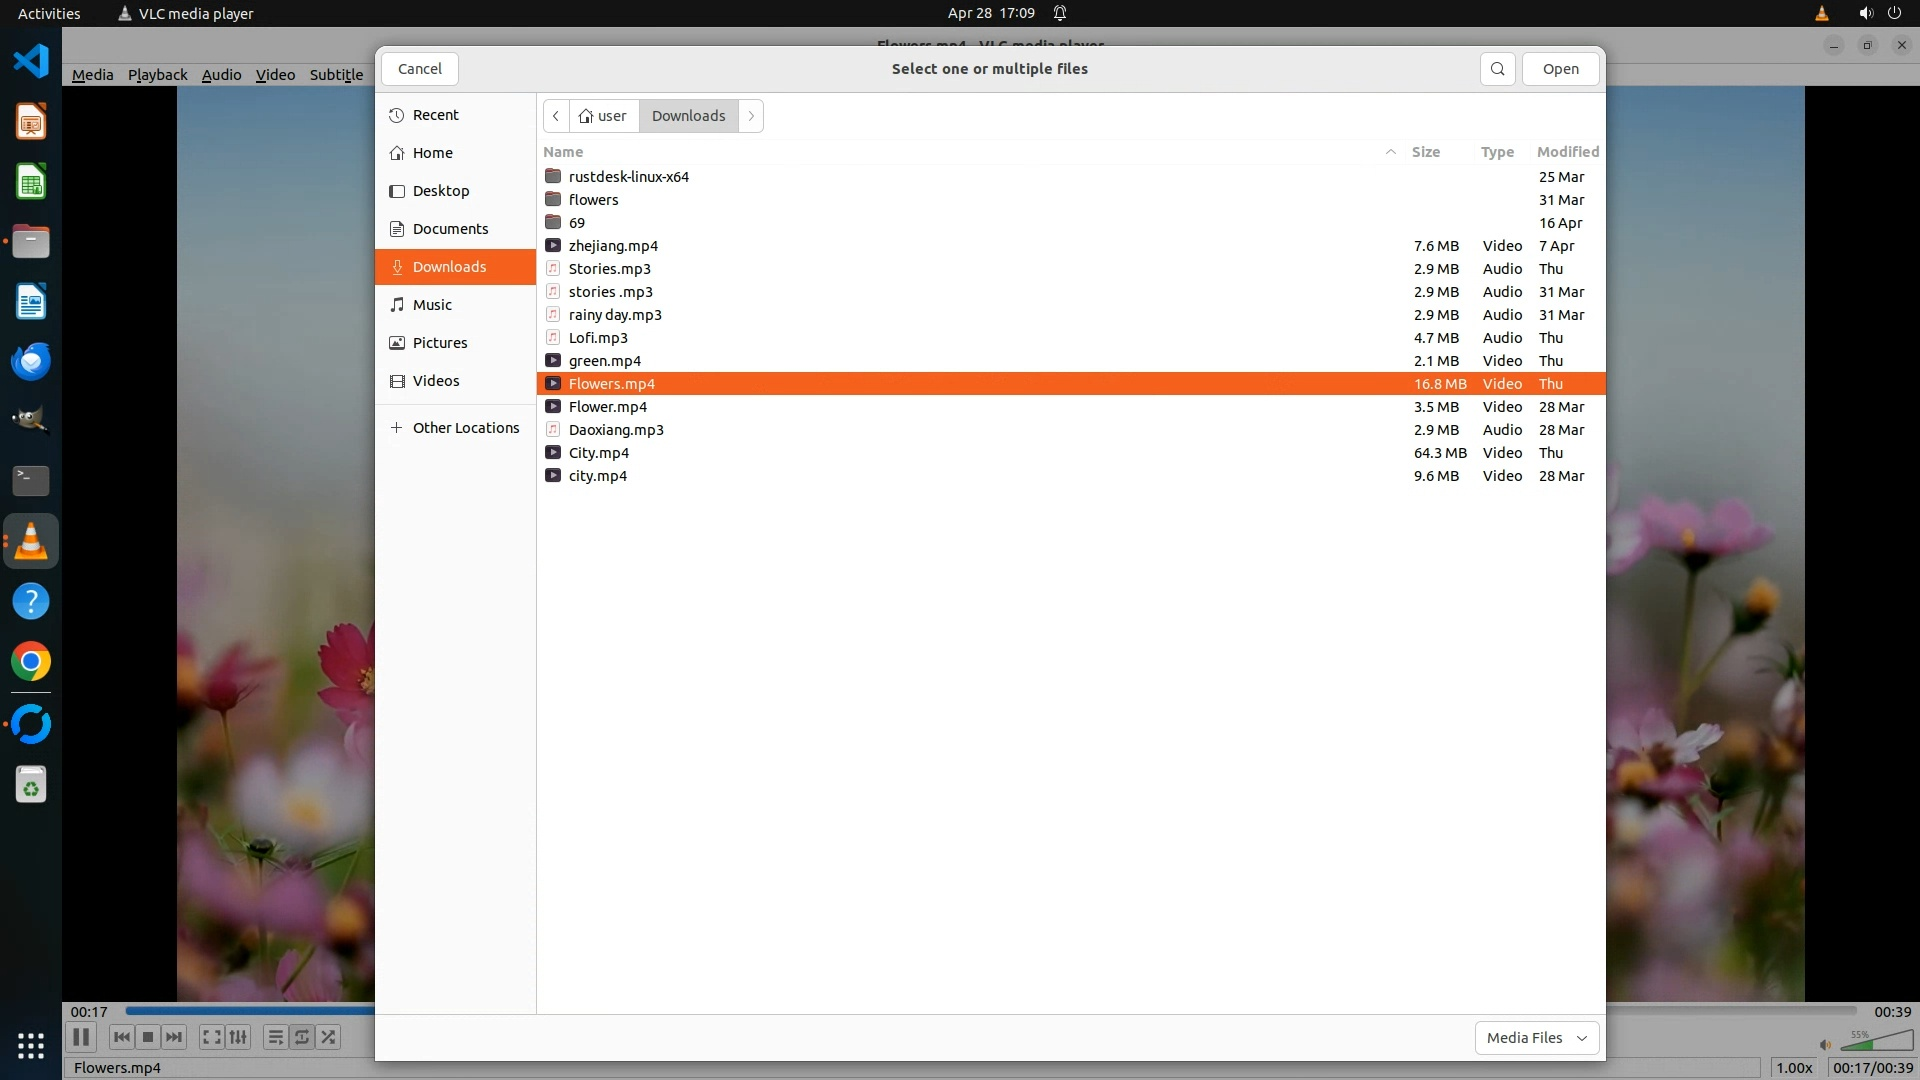Toggle random shuffle playback
This screenshot has width=1920, height=1080.
click(x=328, y=1037)
